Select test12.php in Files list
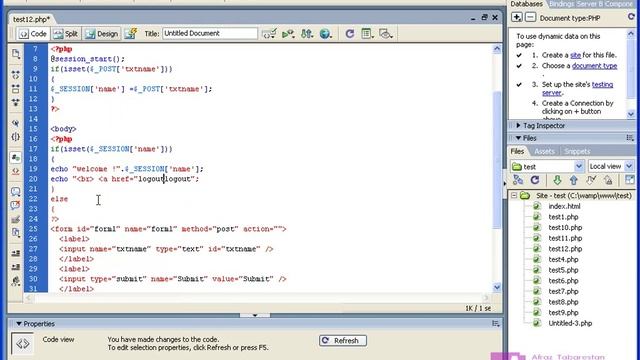The image size is (640, 360). 565,249
